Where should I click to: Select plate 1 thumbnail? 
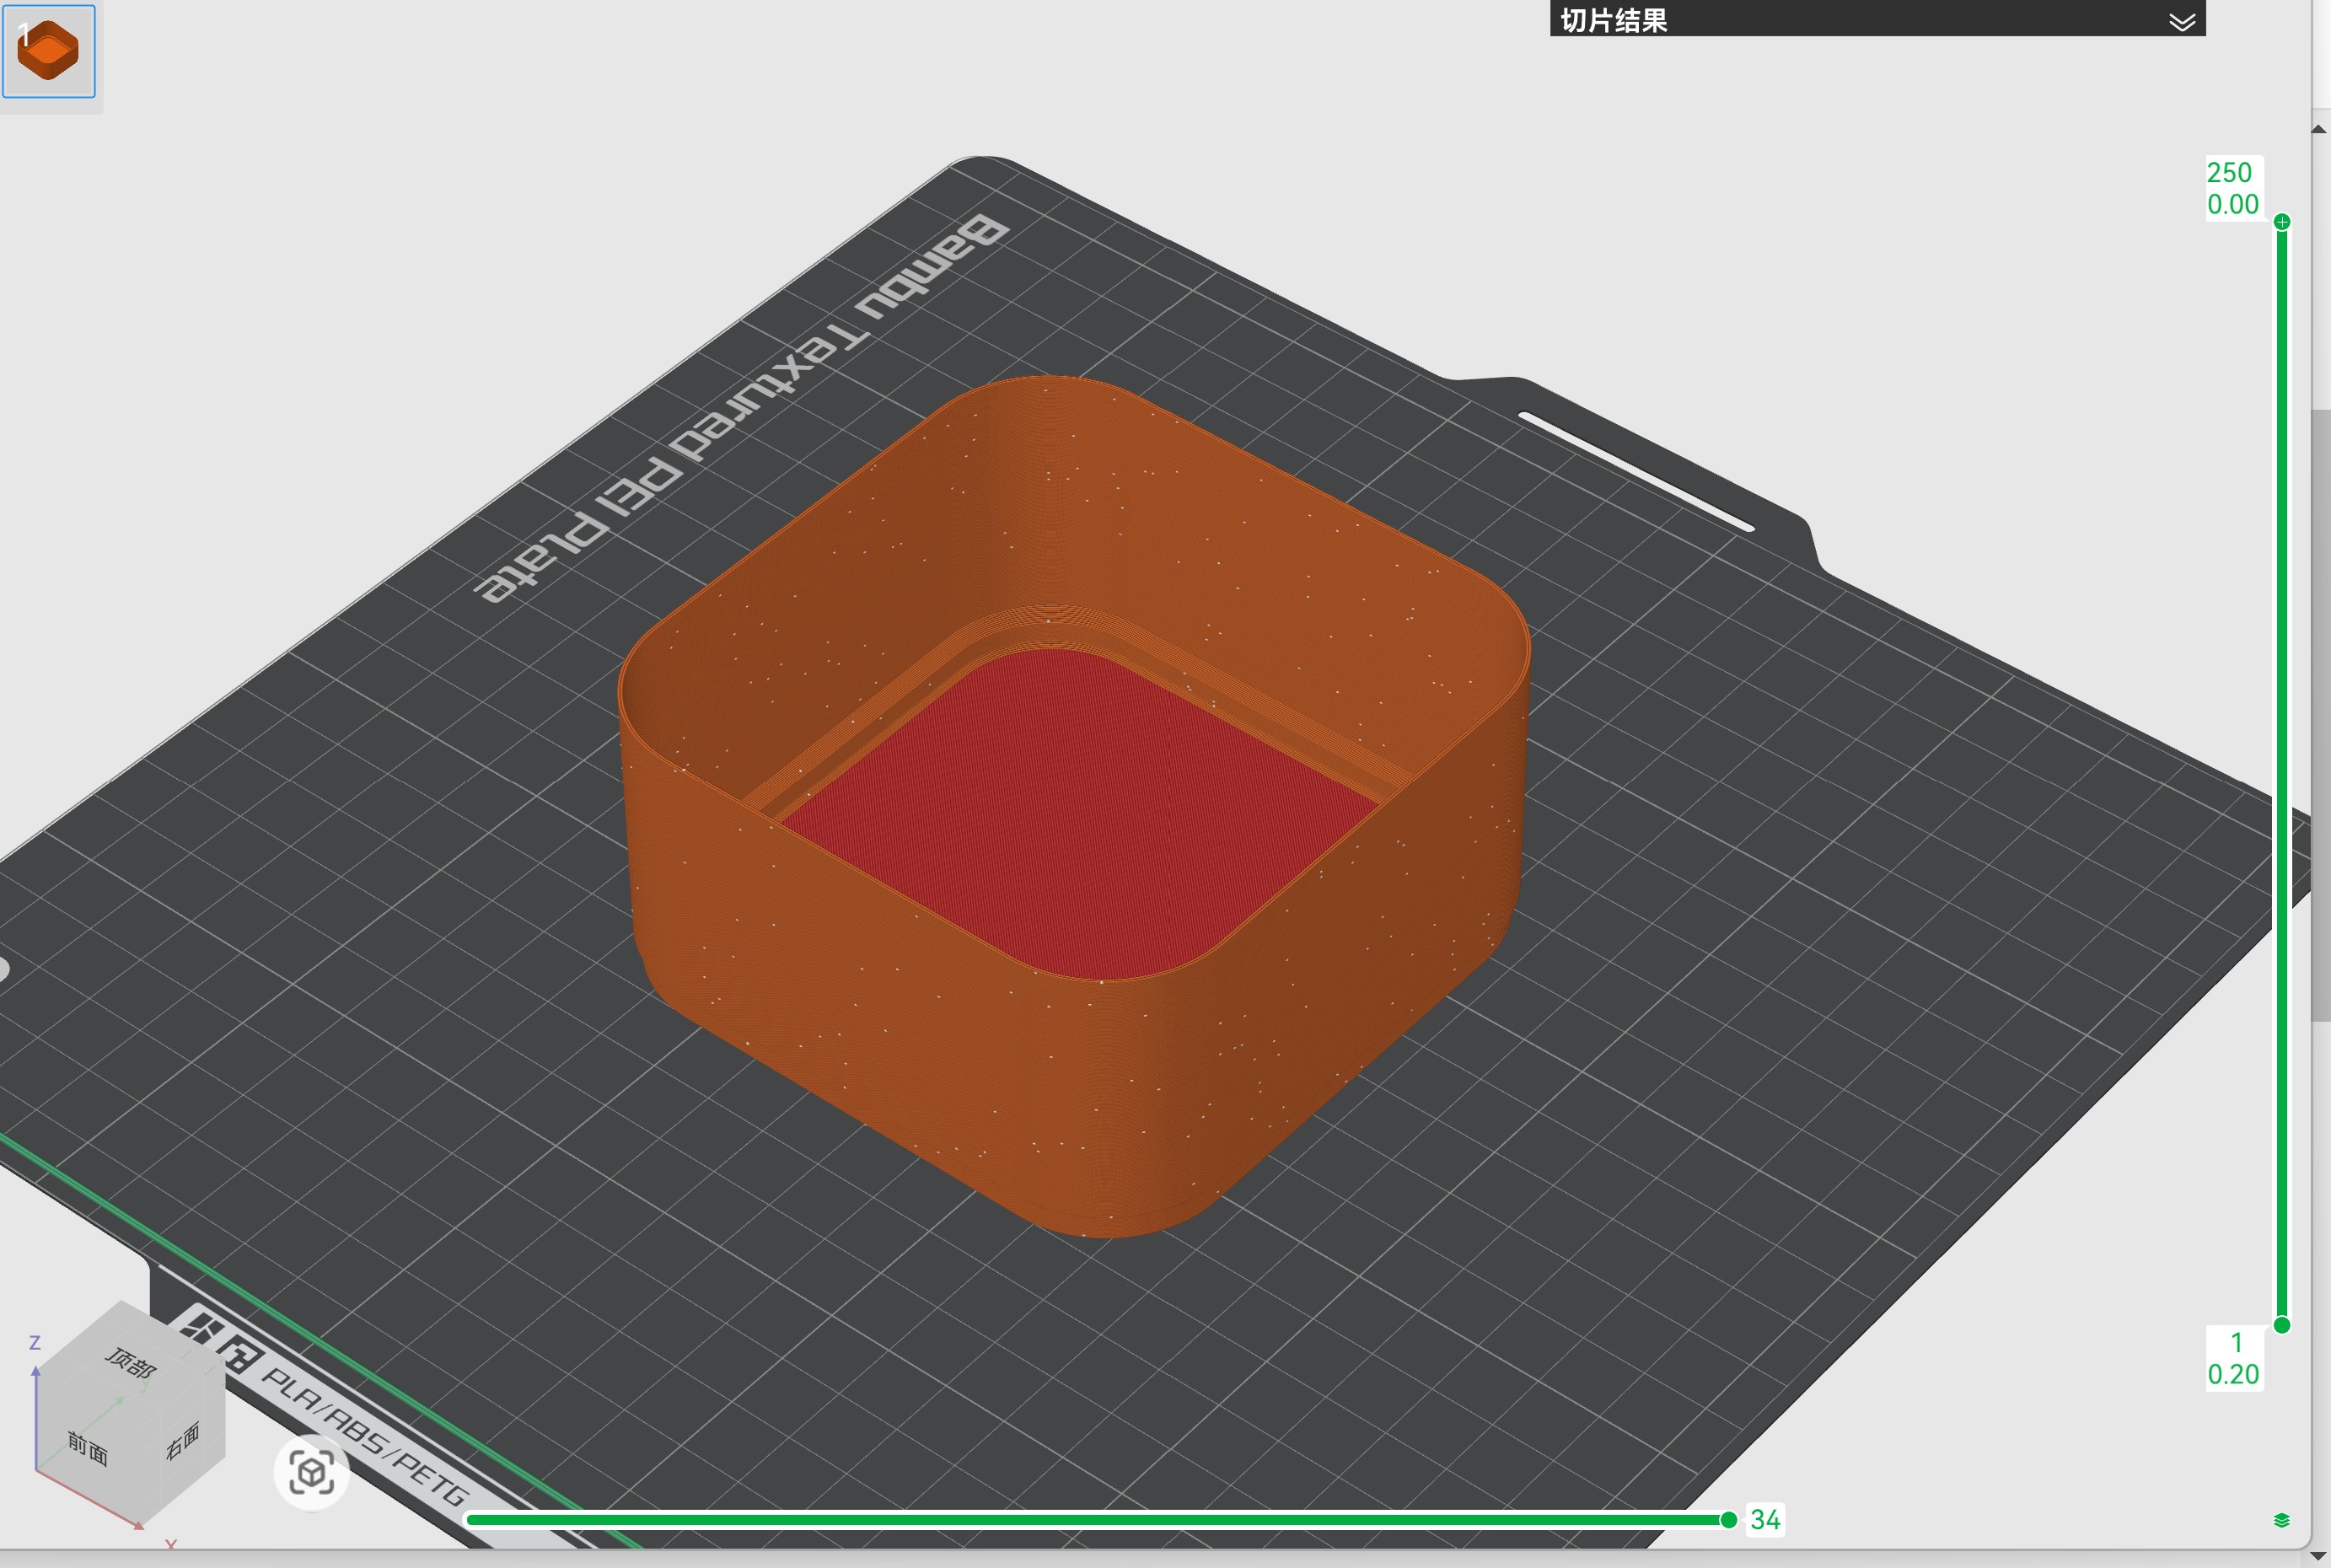coord(49,51)
